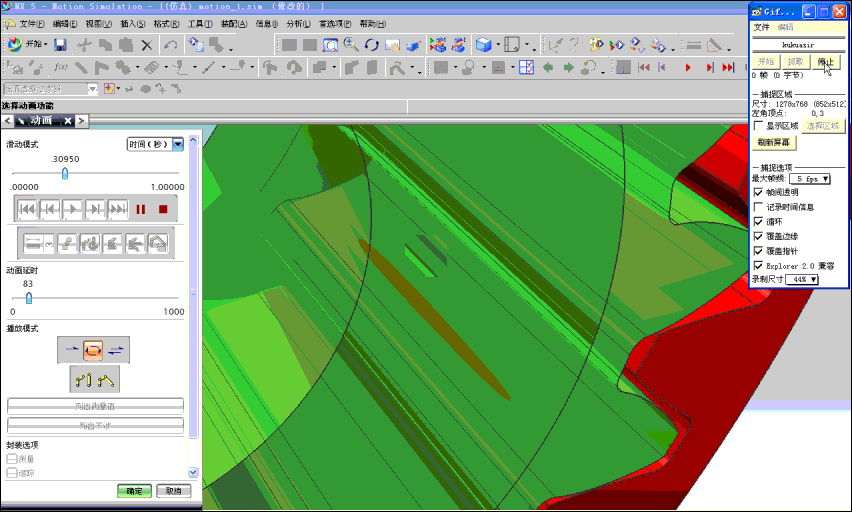Click step-forward button in animation panel
This screenshot has width=852, height=512.
click(95, 209)
